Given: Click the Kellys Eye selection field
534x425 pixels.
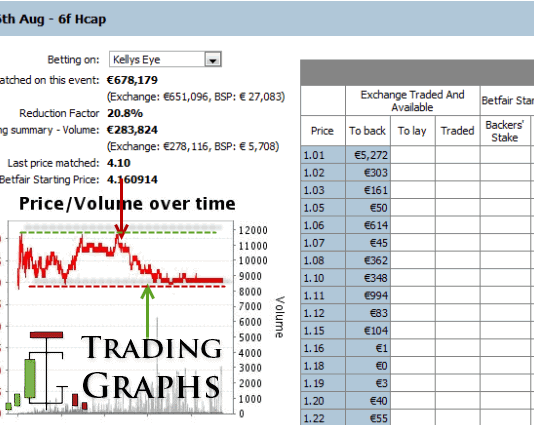Looking at the screenshot, I should pos(165,59).
